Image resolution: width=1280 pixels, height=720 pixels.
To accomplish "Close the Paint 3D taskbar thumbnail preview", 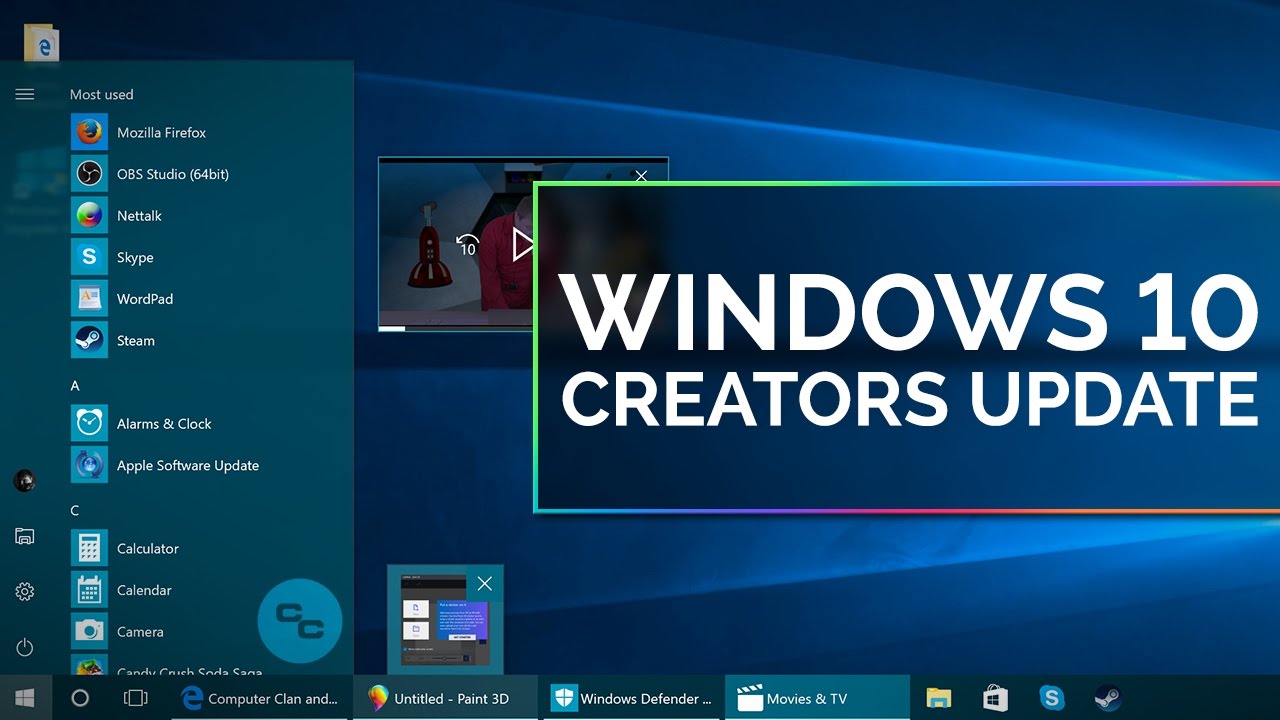I will [x=484, y=584].
